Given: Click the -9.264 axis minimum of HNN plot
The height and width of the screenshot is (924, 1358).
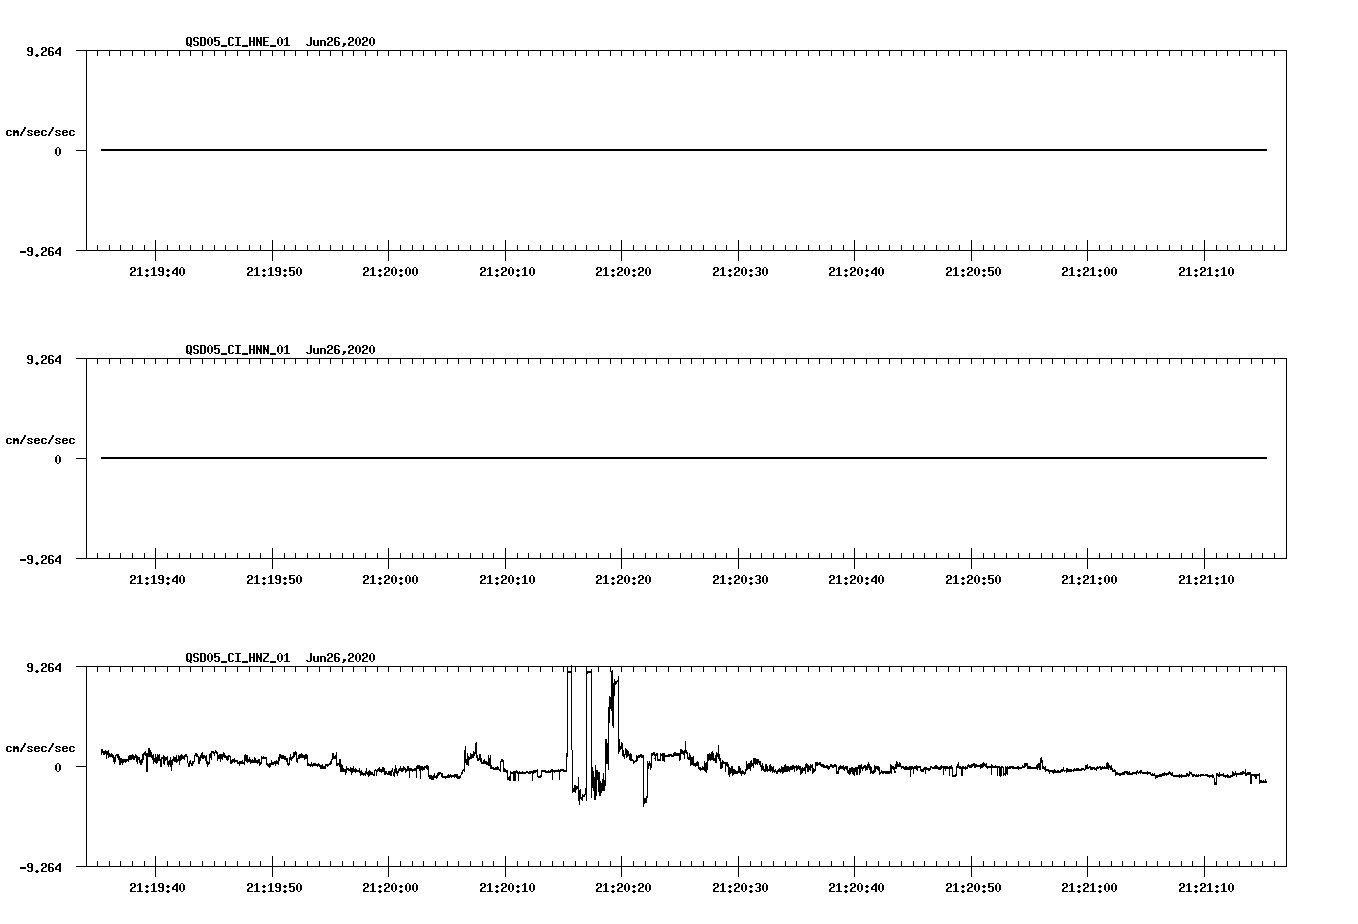Looking at the screenshot, I should 40,559.
